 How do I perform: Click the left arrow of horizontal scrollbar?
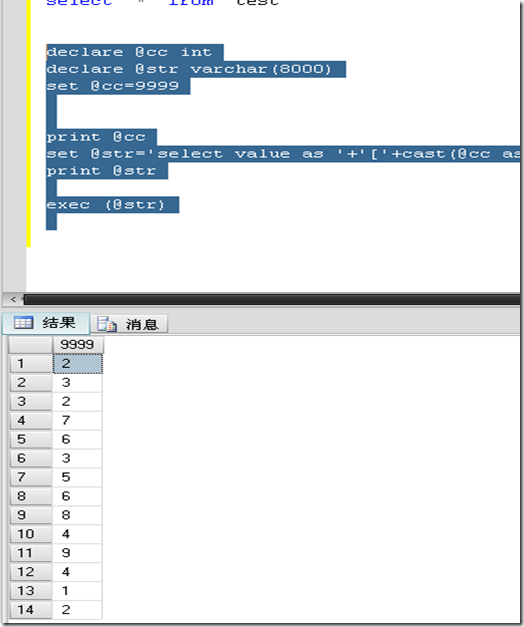tap(13, 299)
